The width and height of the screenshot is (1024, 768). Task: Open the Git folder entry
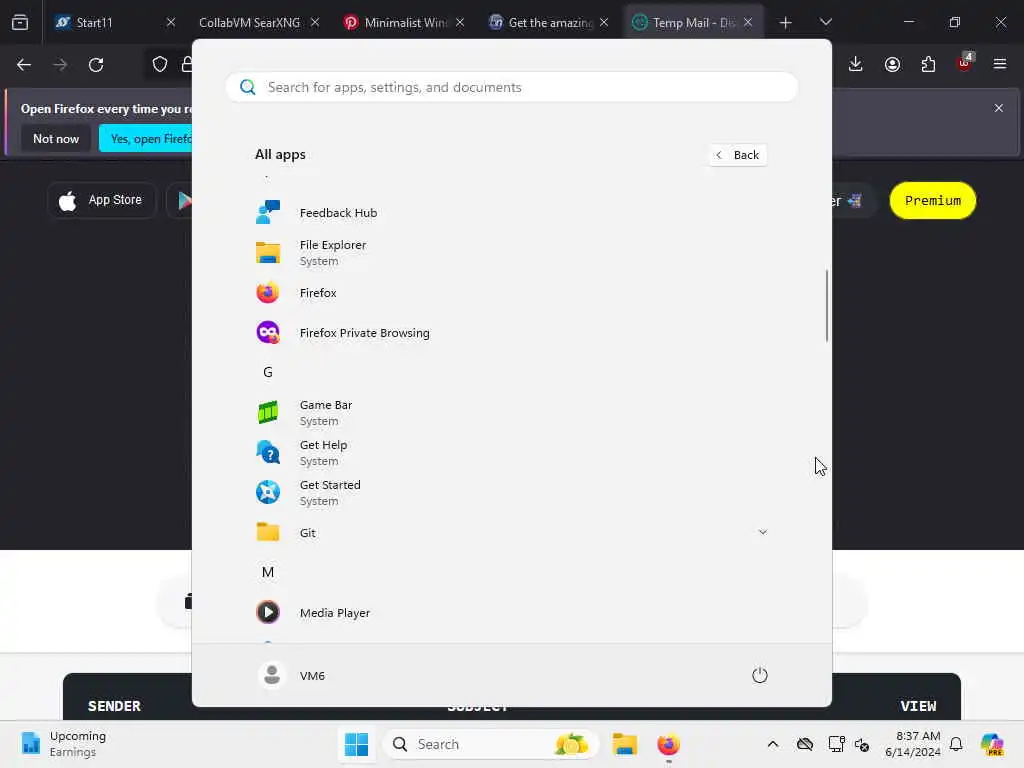click(511, 533)
